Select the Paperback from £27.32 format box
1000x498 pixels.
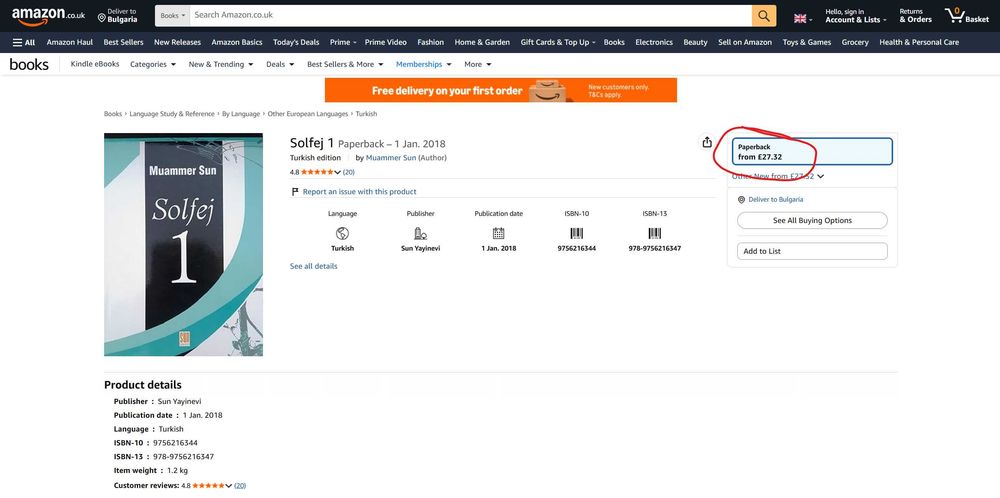tap(812, 152)
